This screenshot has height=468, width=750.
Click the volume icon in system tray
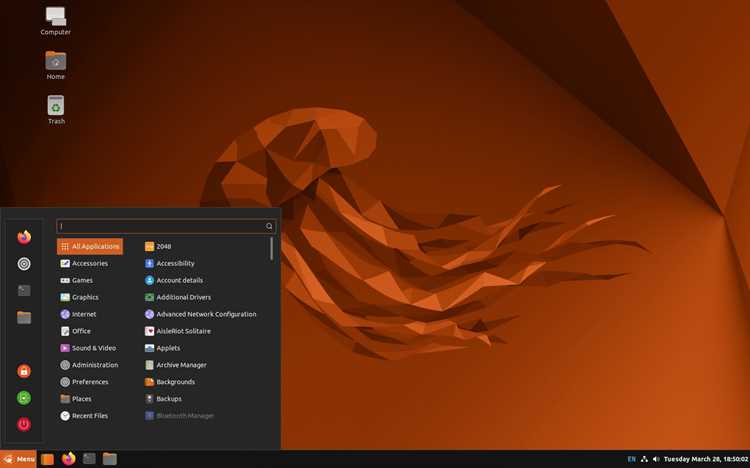656,459
